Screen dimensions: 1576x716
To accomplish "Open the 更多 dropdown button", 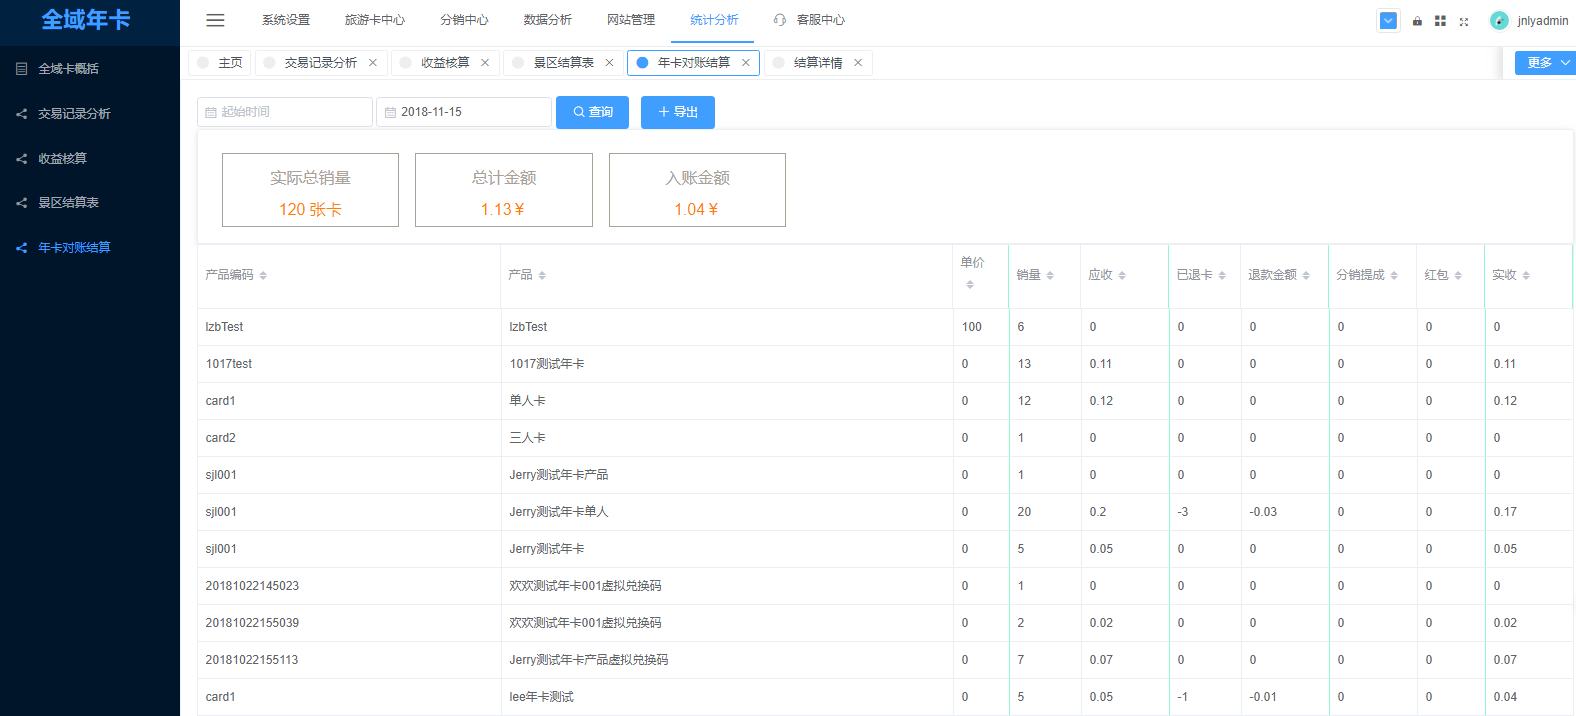I will 1544,63.
